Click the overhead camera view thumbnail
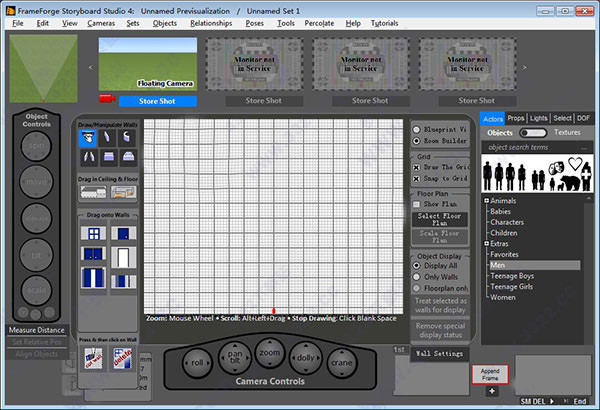Viewport: 600px width, 410px height. 43,69
